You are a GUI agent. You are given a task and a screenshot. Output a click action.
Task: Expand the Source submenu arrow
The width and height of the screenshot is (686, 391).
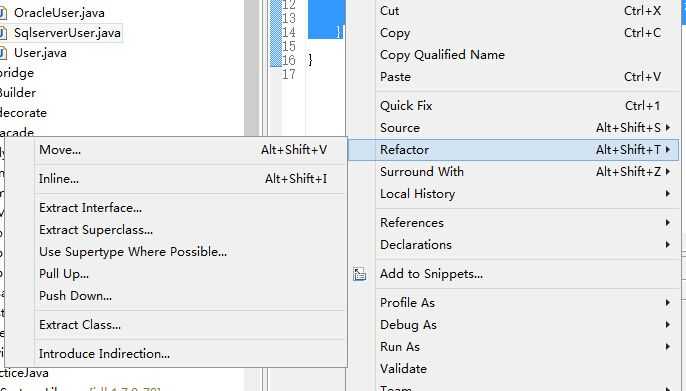[668, 127]
